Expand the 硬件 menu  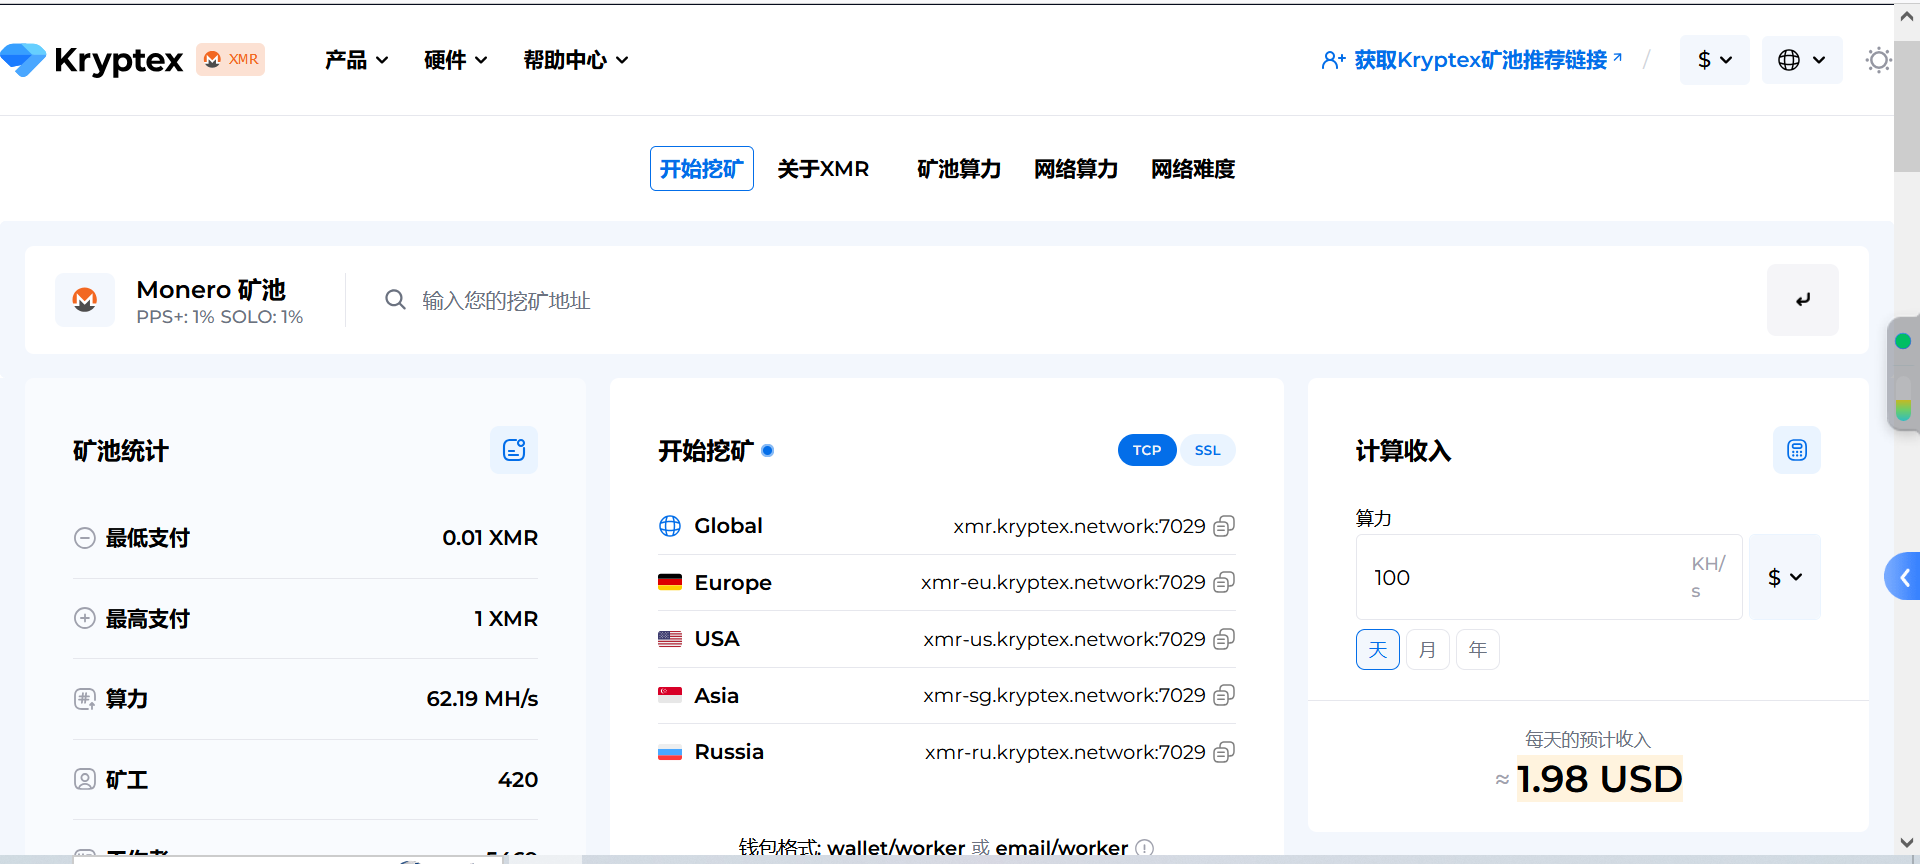[x=456, y=60]
